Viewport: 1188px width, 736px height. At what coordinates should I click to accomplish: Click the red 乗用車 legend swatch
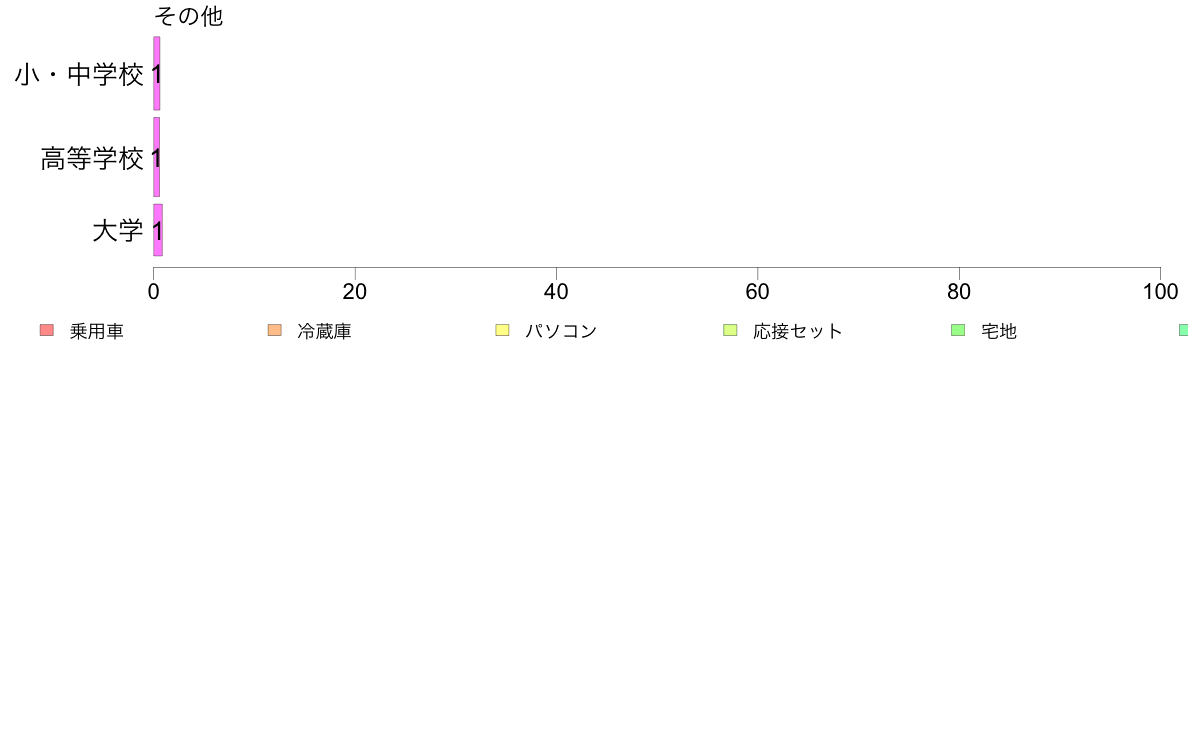point(47,330)
